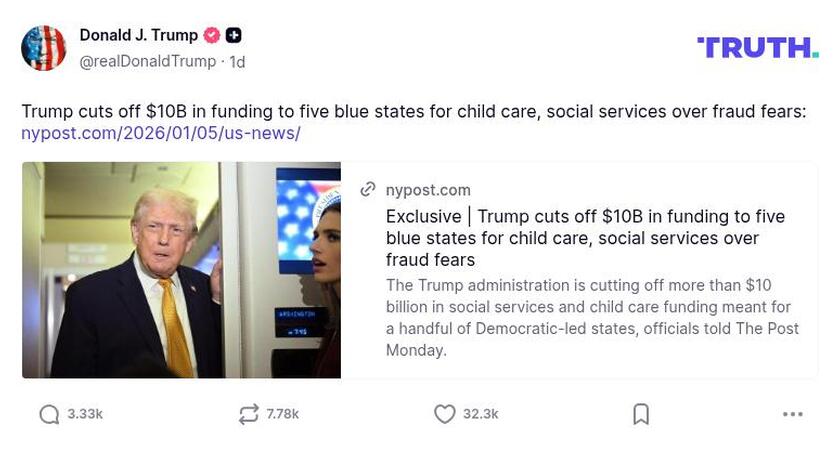Click the article summary description text
The height and width of the screenshot is (458, 840).
coord(592,318)
